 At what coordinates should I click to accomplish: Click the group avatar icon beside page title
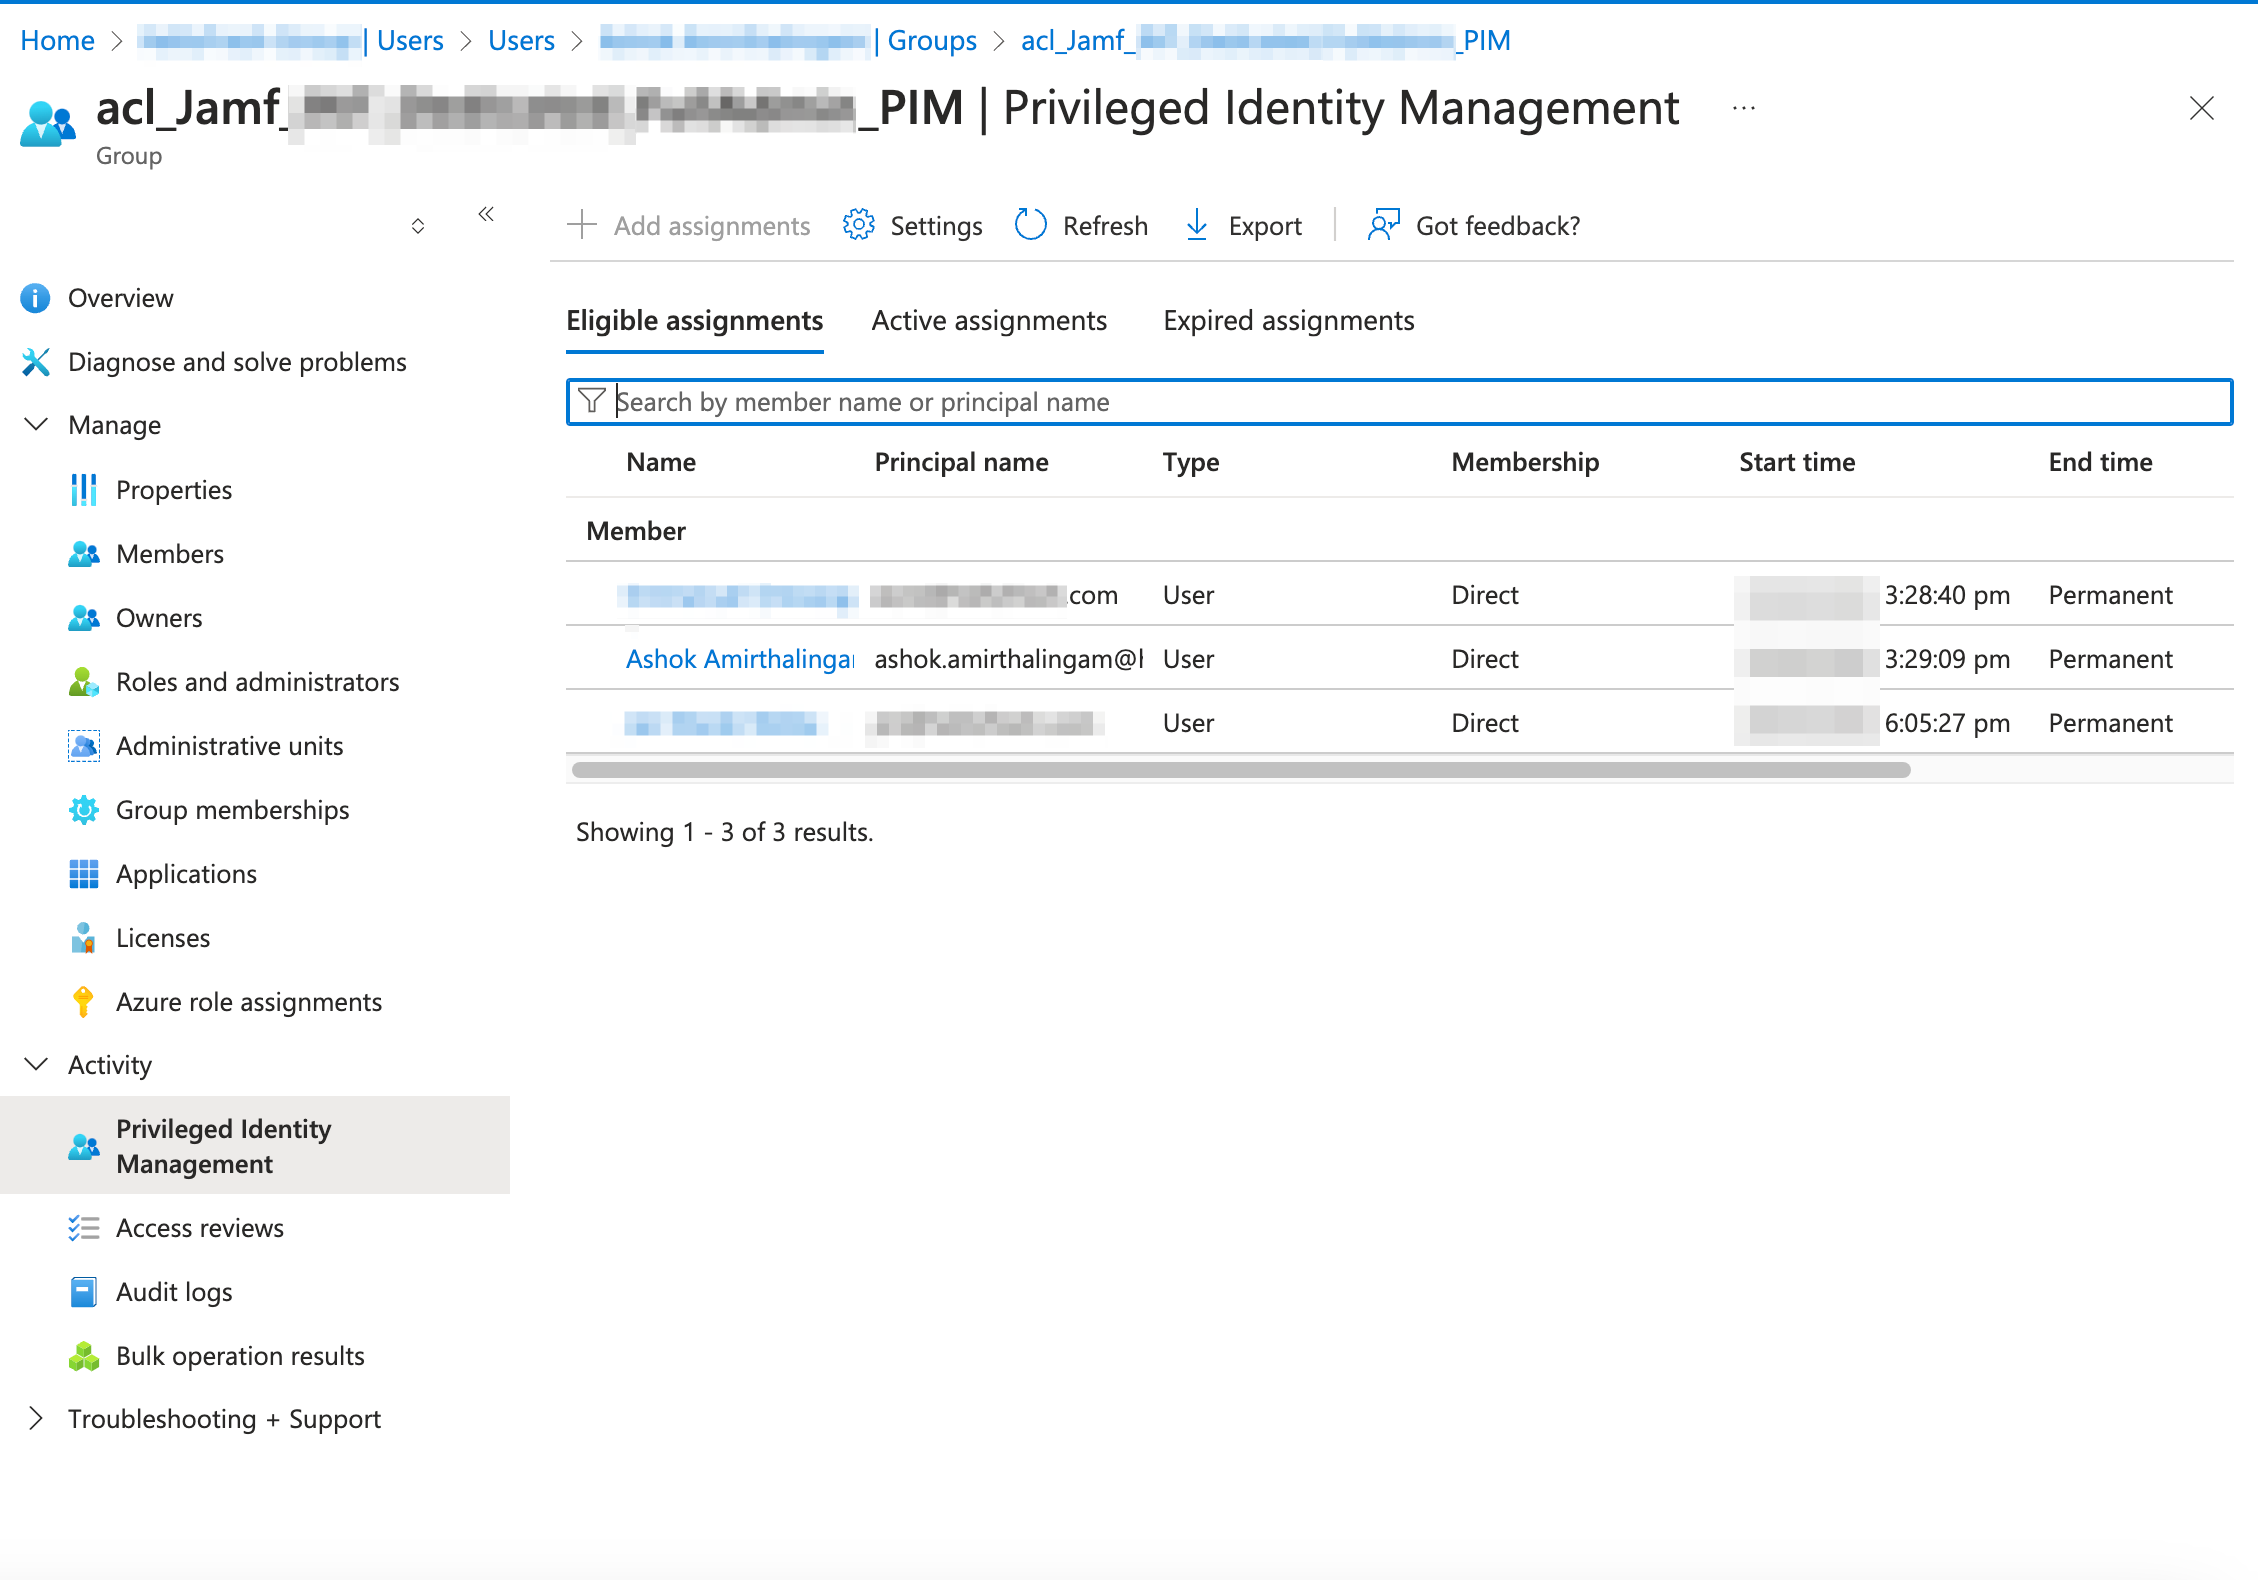(x=48, y=124)
